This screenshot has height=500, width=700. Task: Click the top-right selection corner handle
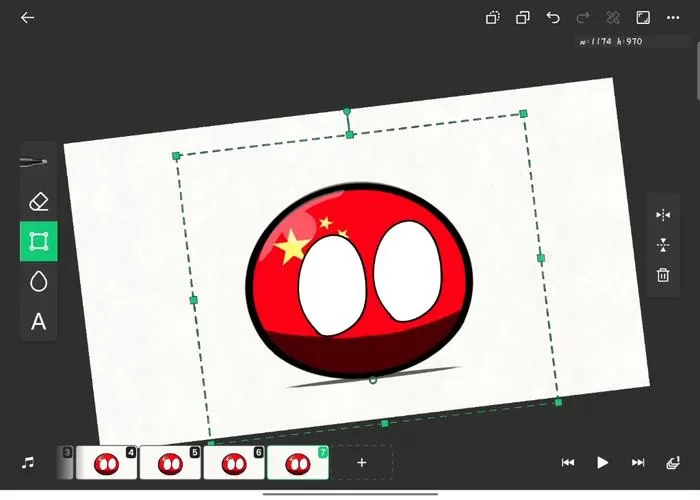pos(523,114)
